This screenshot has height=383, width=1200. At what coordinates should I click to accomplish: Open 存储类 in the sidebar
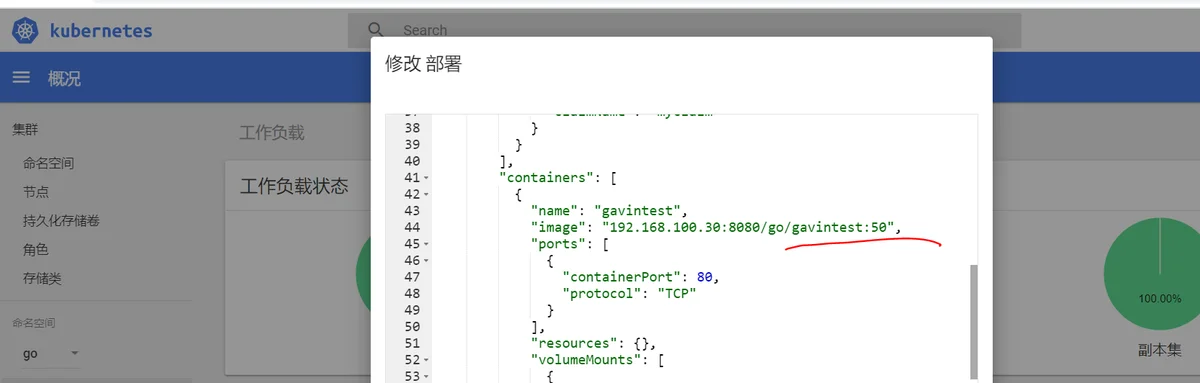tap(42, 279)
